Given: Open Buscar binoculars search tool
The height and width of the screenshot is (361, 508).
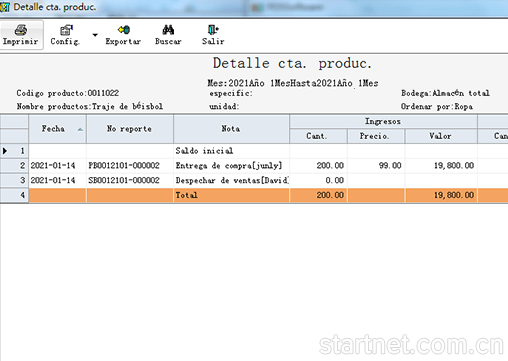Looking at the screenshot, I should (168, 30).
